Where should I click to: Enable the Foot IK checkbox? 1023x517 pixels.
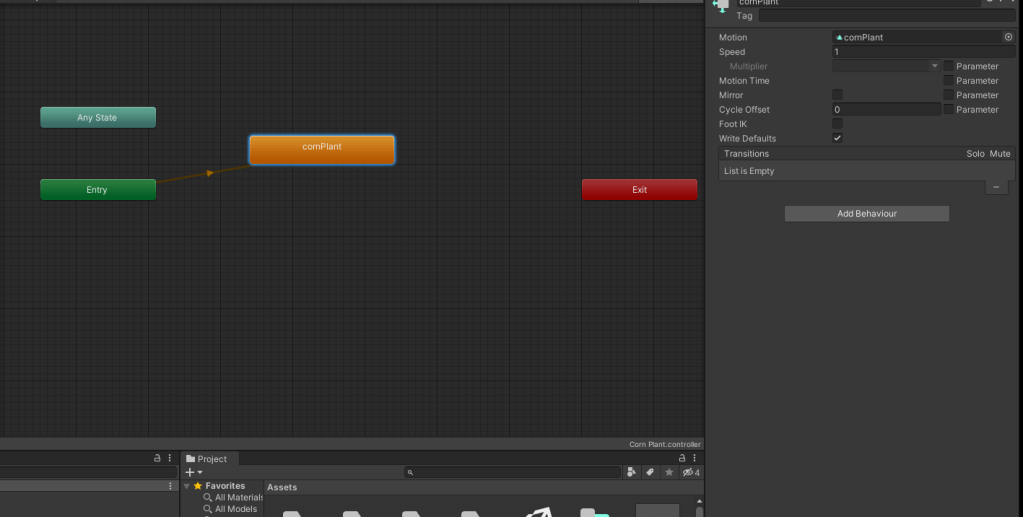pyautogui.click(x=837, y=124)
